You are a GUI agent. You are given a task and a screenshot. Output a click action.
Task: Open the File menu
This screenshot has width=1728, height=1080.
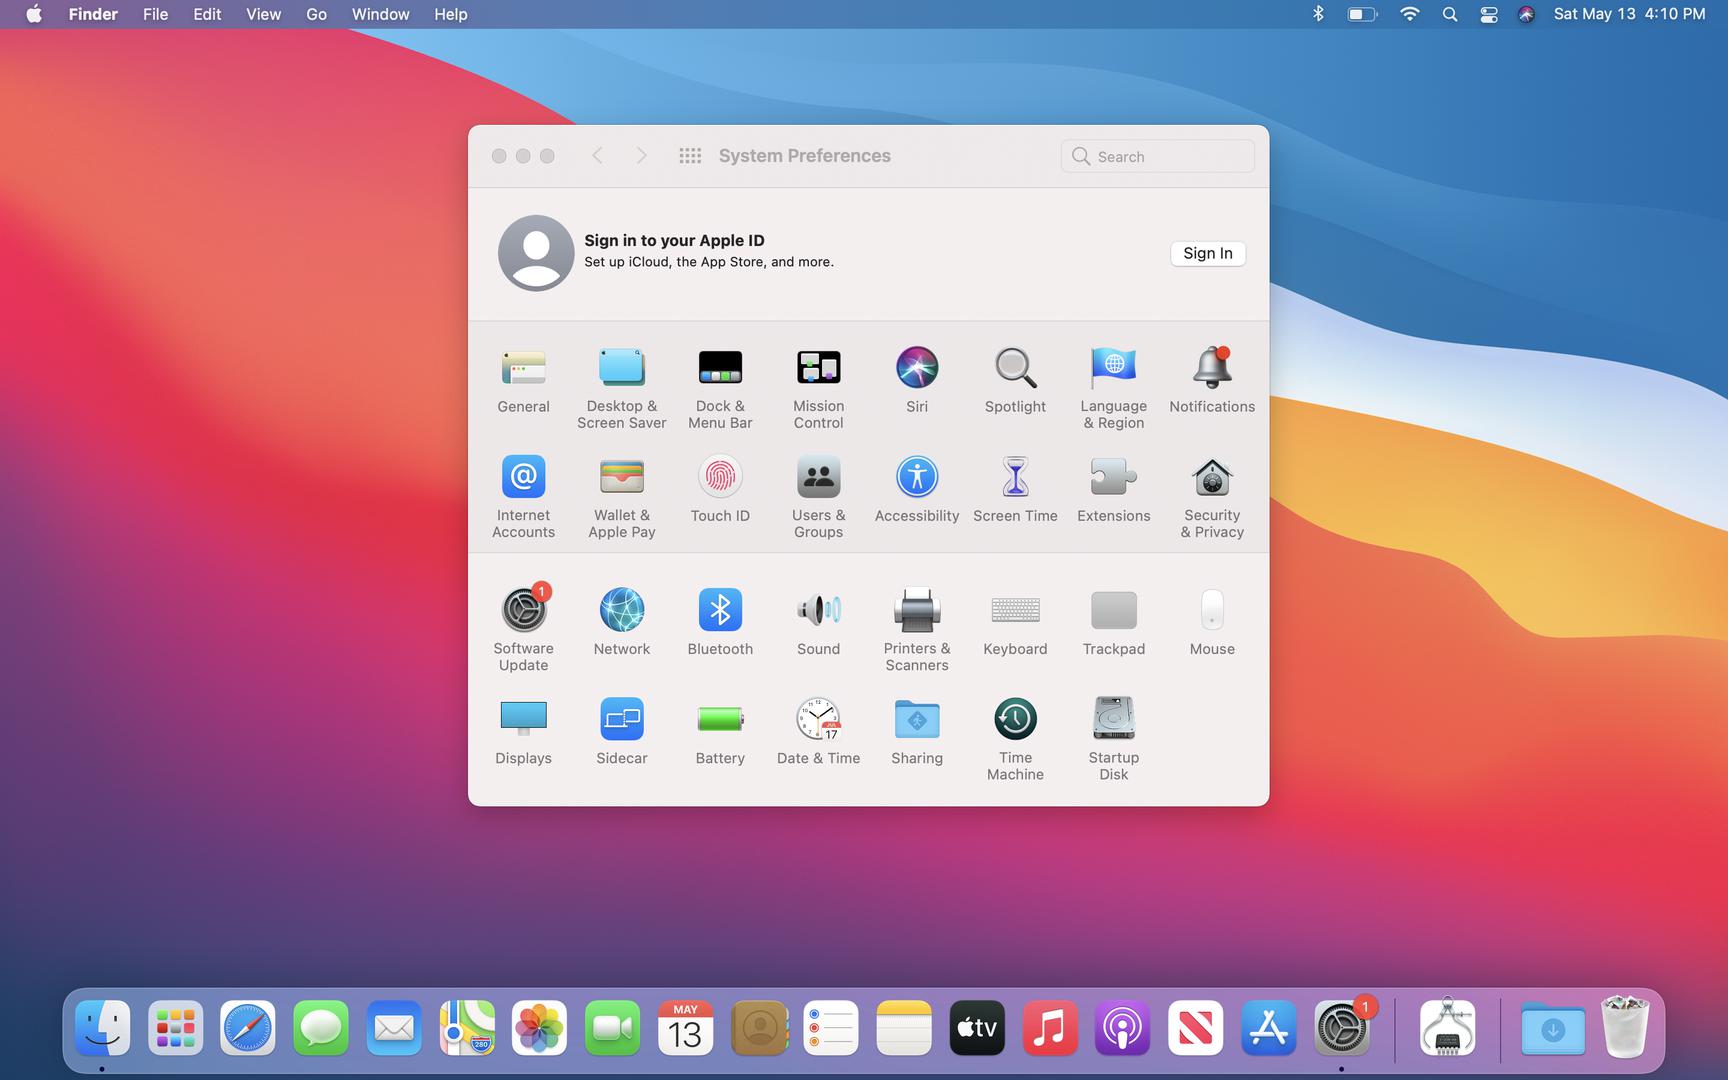(155, 14)
